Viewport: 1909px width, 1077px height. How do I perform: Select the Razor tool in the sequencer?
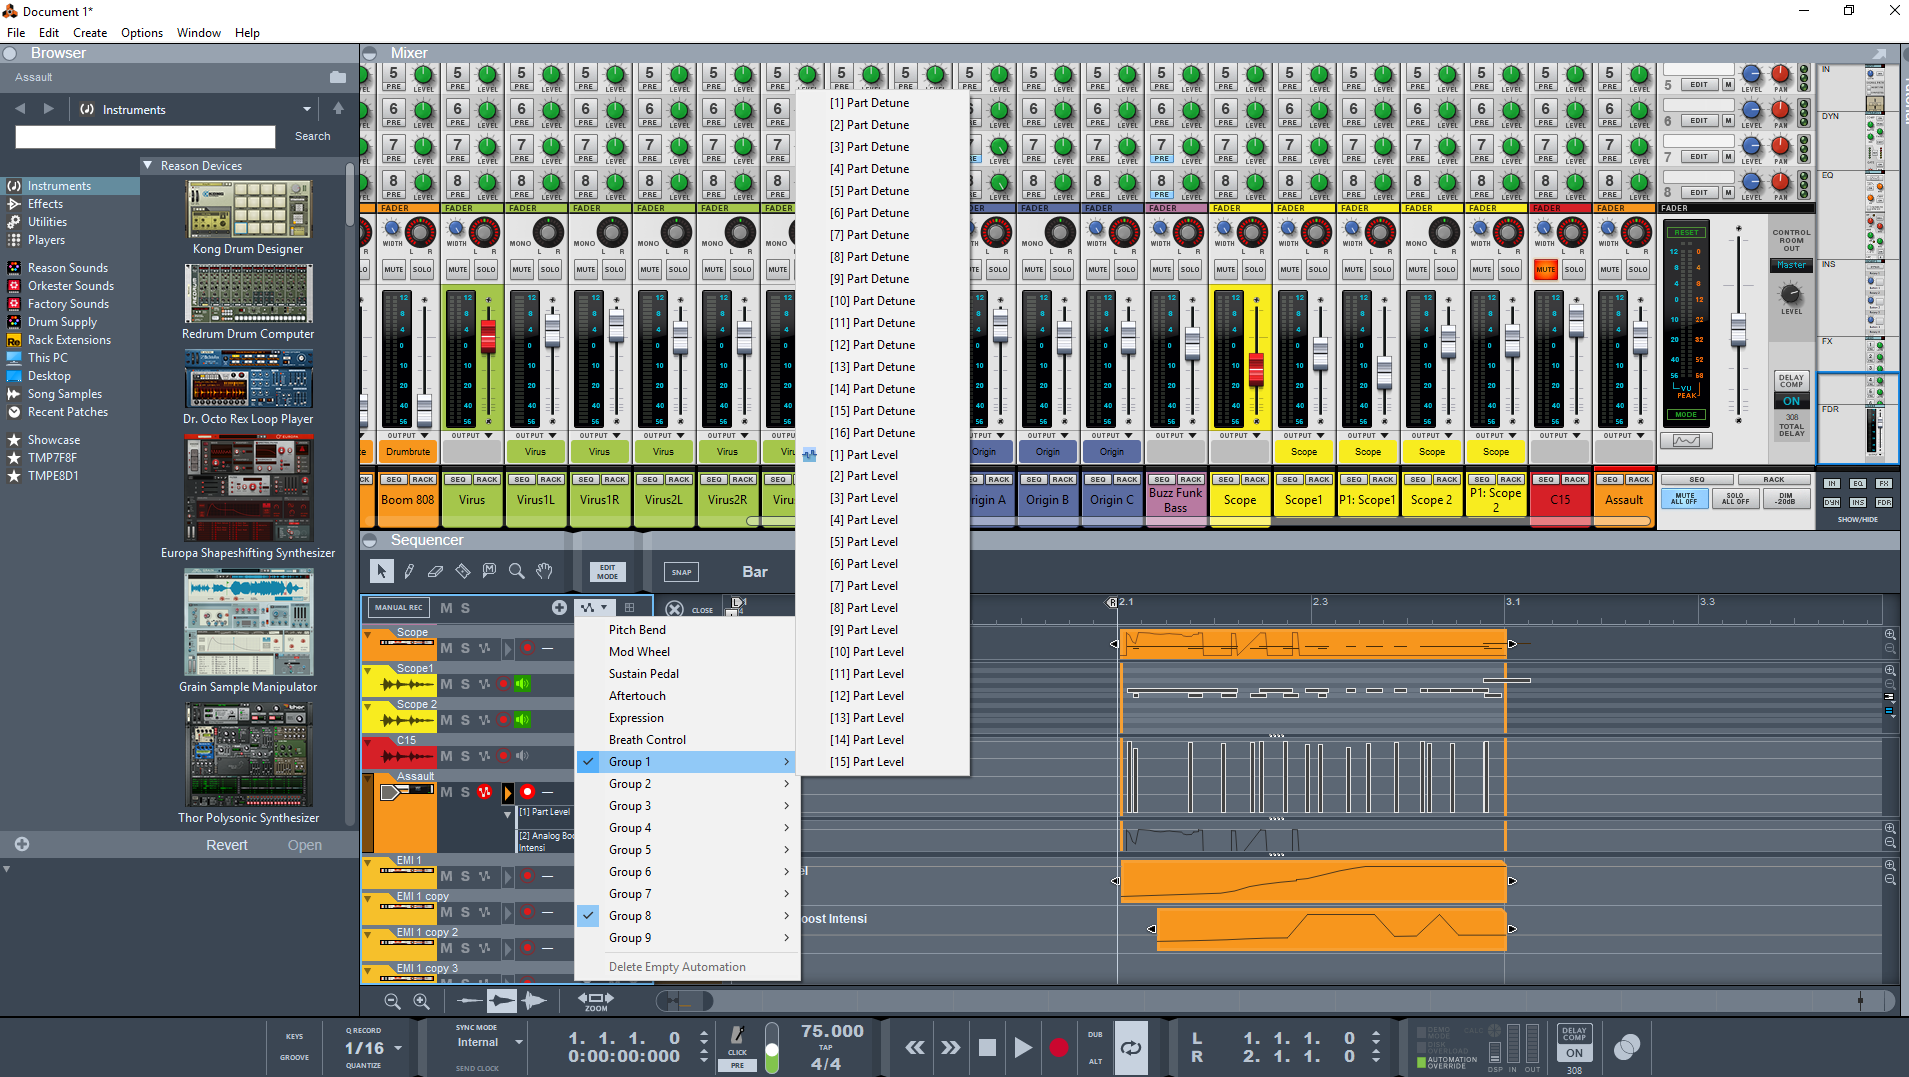point(462,571)
